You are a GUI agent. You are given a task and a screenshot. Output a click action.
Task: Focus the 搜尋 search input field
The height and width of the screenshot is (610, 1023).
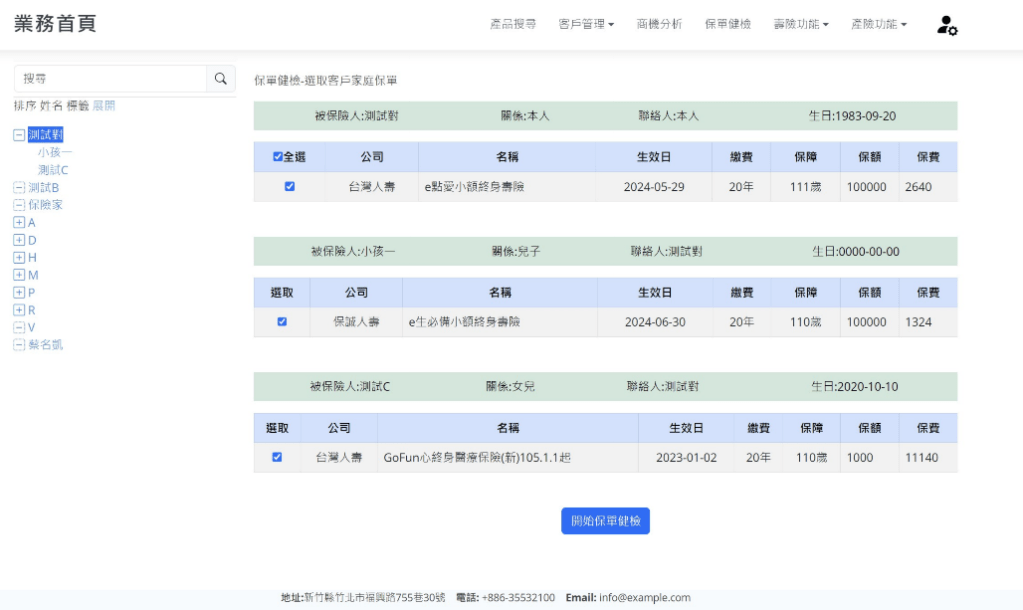tap(110, 78)
